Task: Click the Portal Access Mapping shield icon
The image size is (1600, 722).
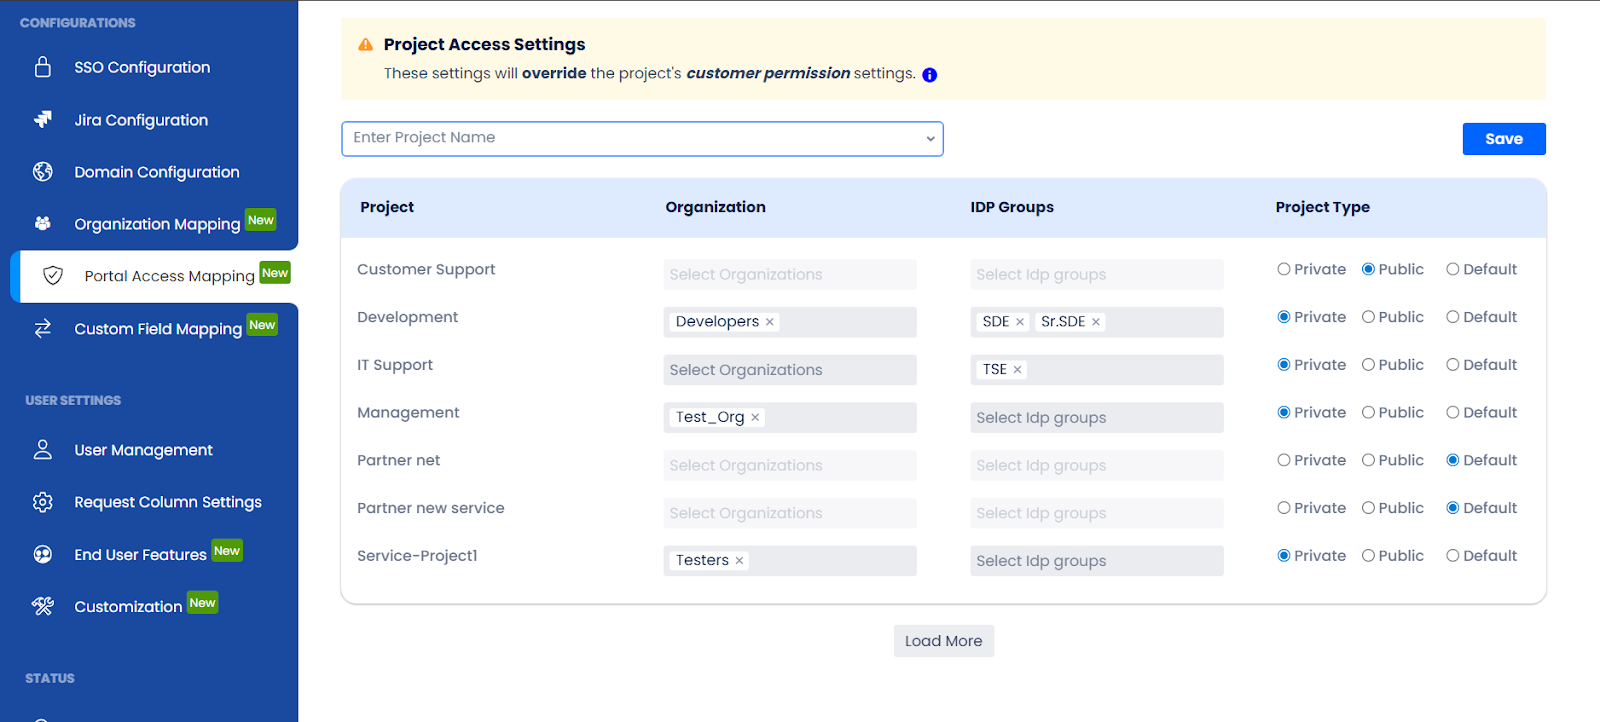Action: click(53, 276)
